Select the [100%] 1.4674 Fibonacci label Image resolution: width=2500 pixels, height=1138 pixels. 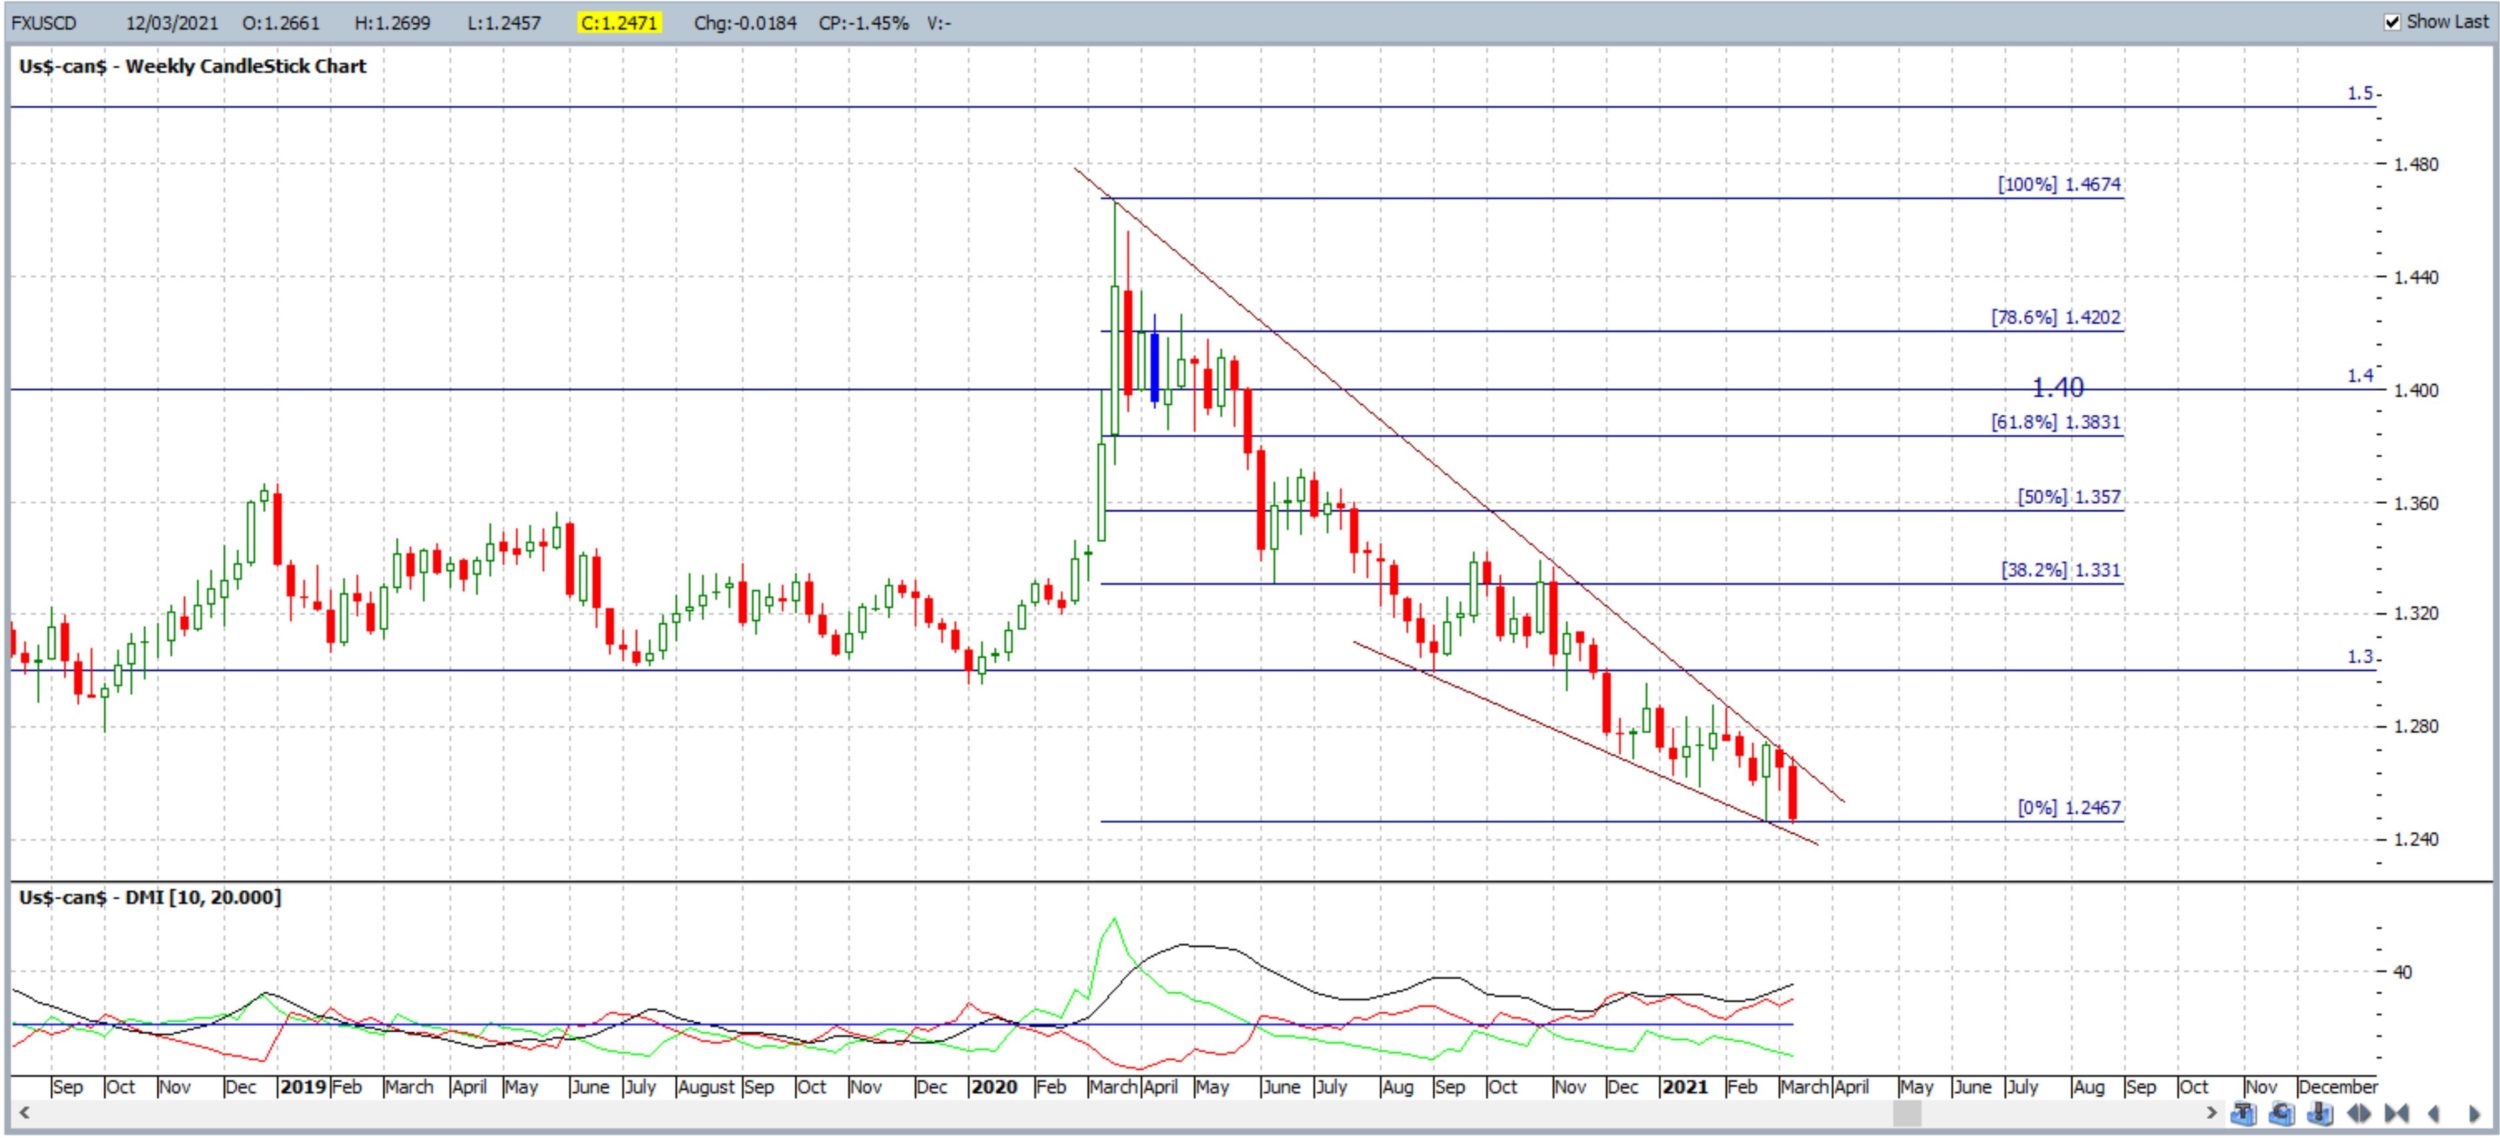point(2059,184)
